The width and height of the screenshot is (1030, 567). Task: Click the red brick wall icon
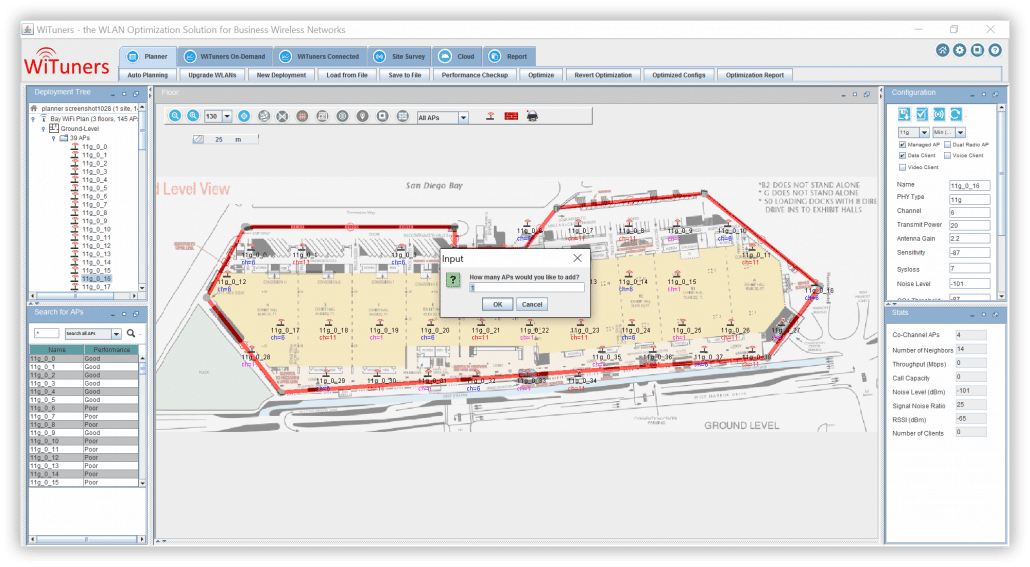[x=511, y=116]
